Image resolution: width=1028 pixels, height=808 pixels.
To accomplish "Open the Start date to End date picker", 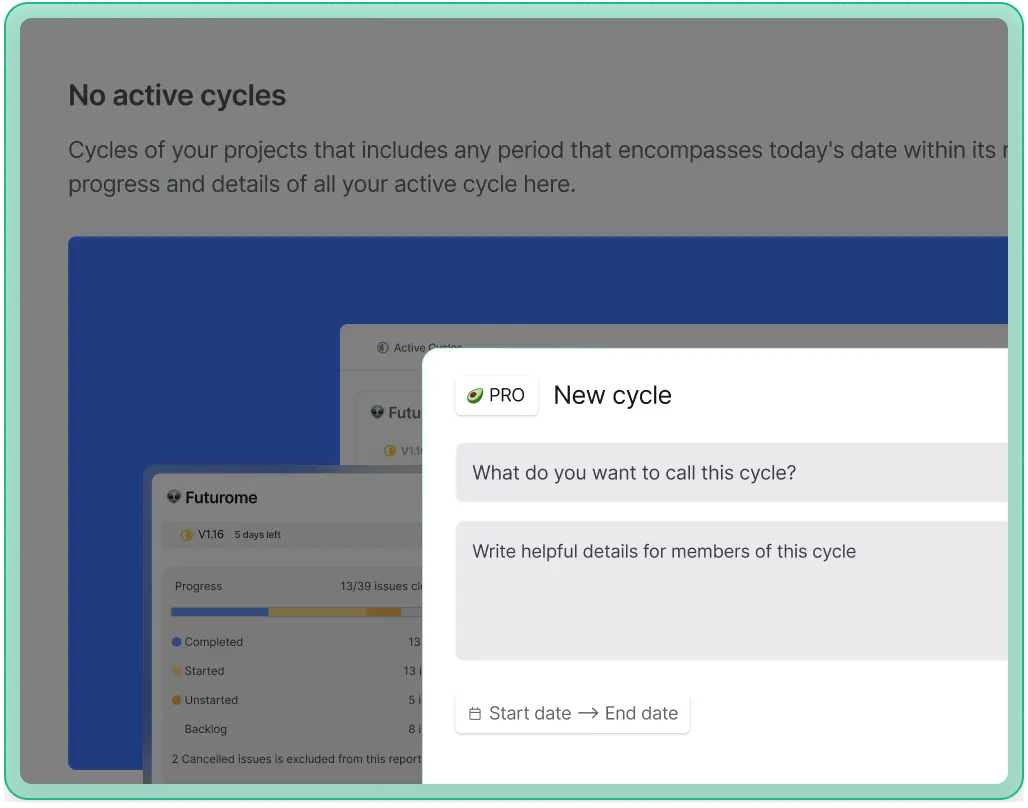I will tap(572, 714).
